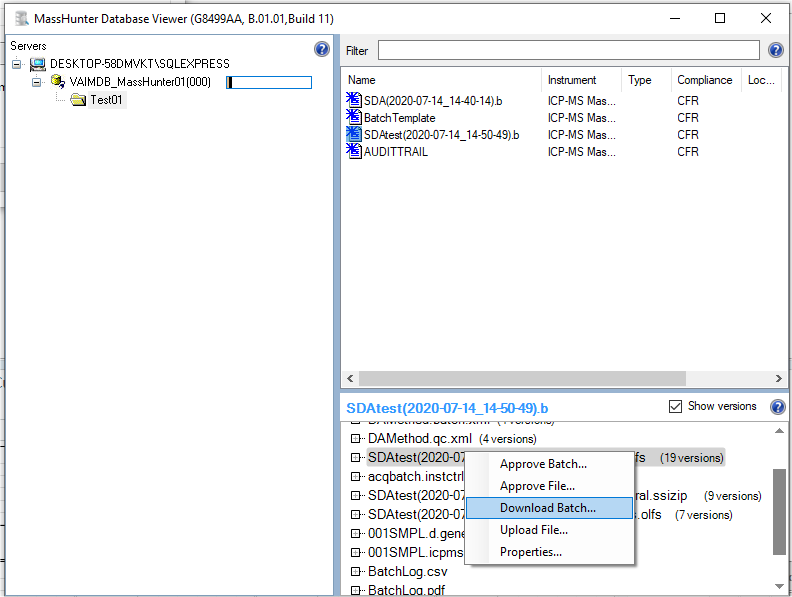
Task: Click inside the Filter text field
Action: (569, 50)
